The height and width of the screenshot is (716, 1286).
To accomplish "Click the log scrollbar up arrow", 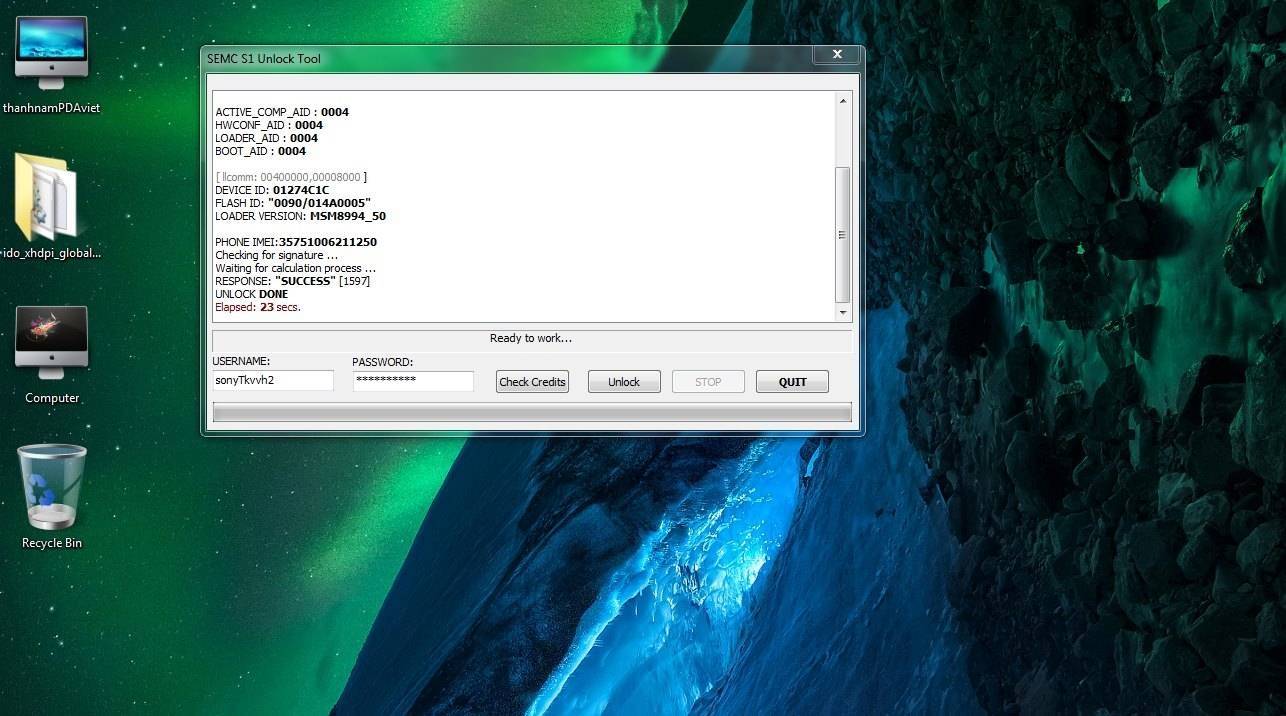I will pyautogui.click(x=843, y=101).
